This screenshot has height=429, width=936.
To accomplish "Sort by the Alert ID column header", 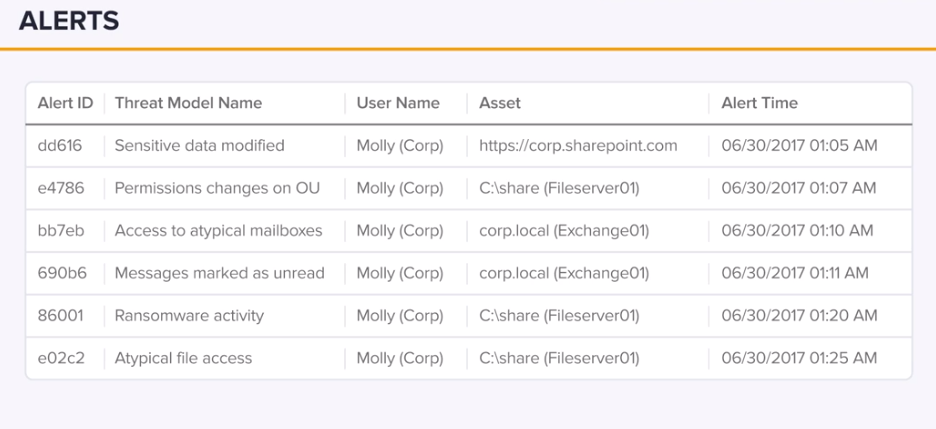I will [x=66, y=103].
